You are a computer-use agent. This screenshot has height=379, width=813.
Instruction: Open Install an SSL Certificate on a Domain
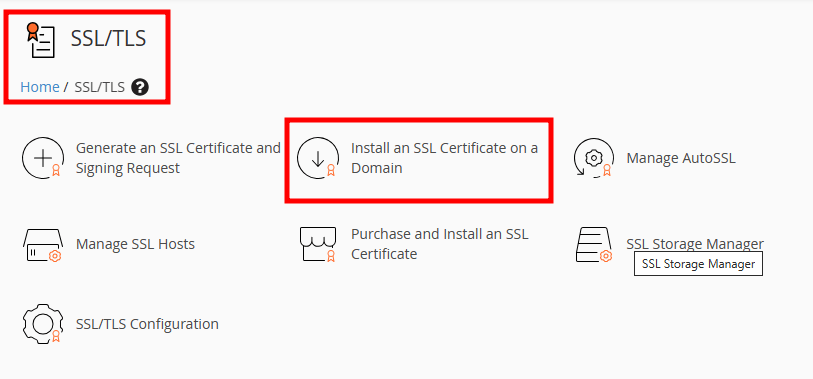point(444,158)
